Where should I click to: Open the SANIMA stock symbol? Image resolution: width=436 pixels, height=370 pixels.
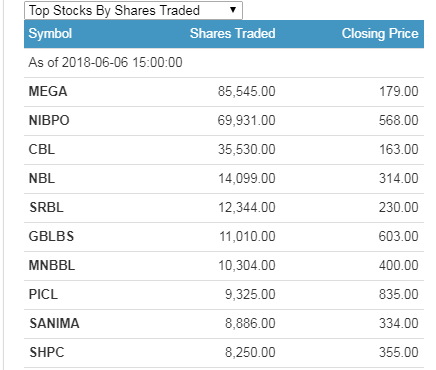[x=54, y=323]
